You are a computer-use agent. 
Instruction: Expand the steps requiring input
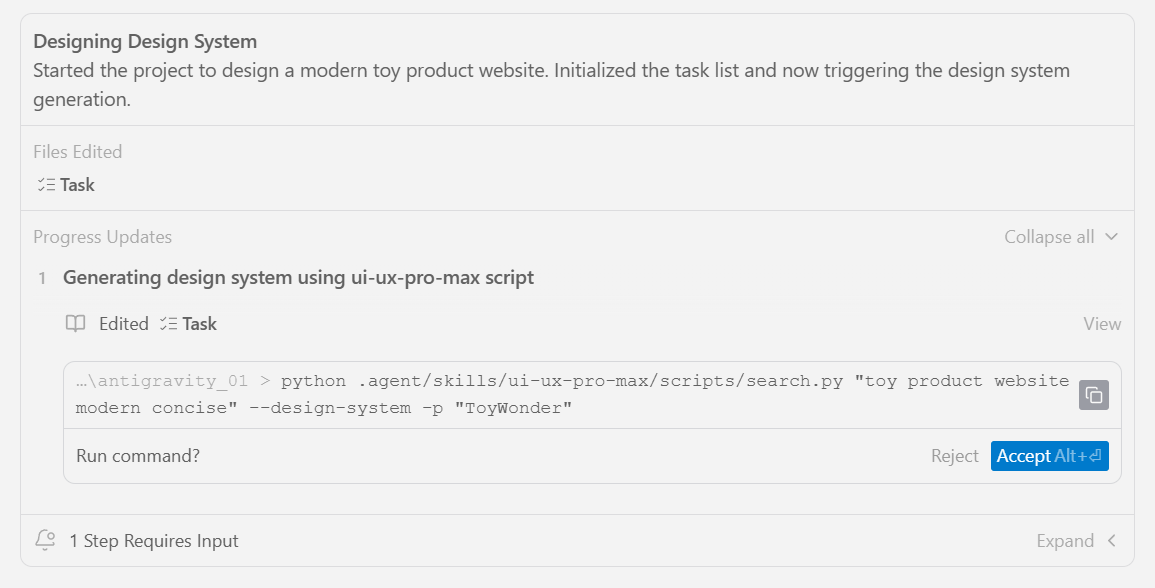[x=1065, y=541]
